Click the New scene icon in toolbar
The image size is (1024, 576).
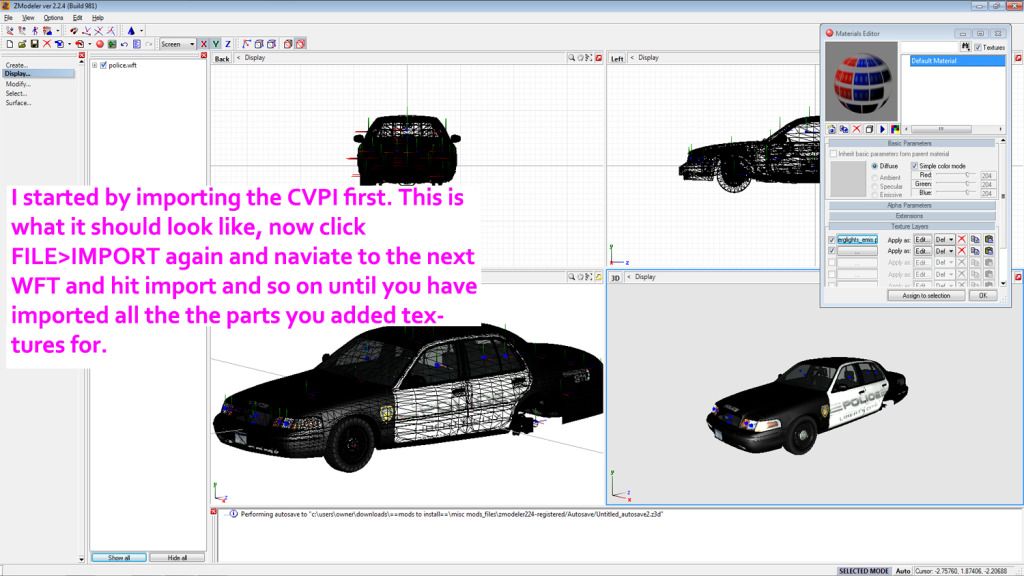tap(10, 44)
